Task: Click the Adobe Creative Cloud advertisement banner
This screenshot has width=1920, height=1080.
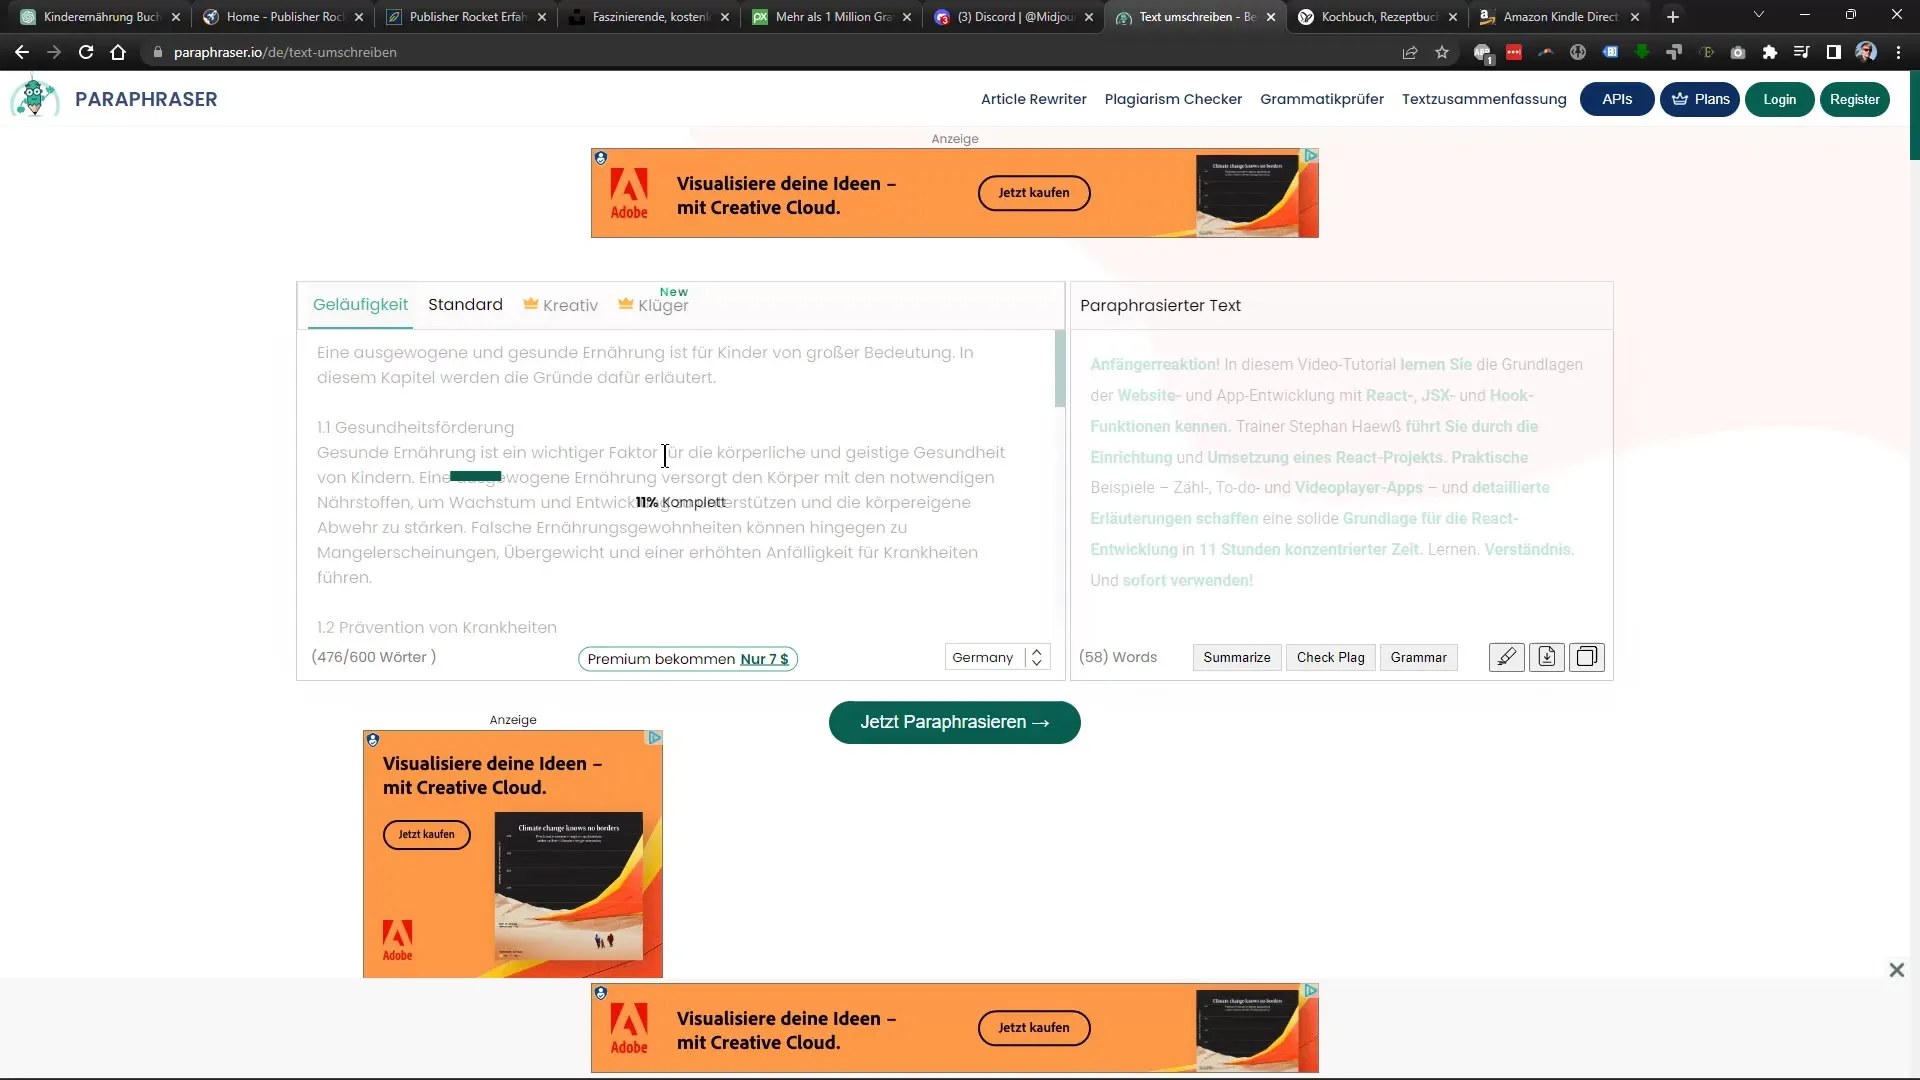Action: pos(956,193)
